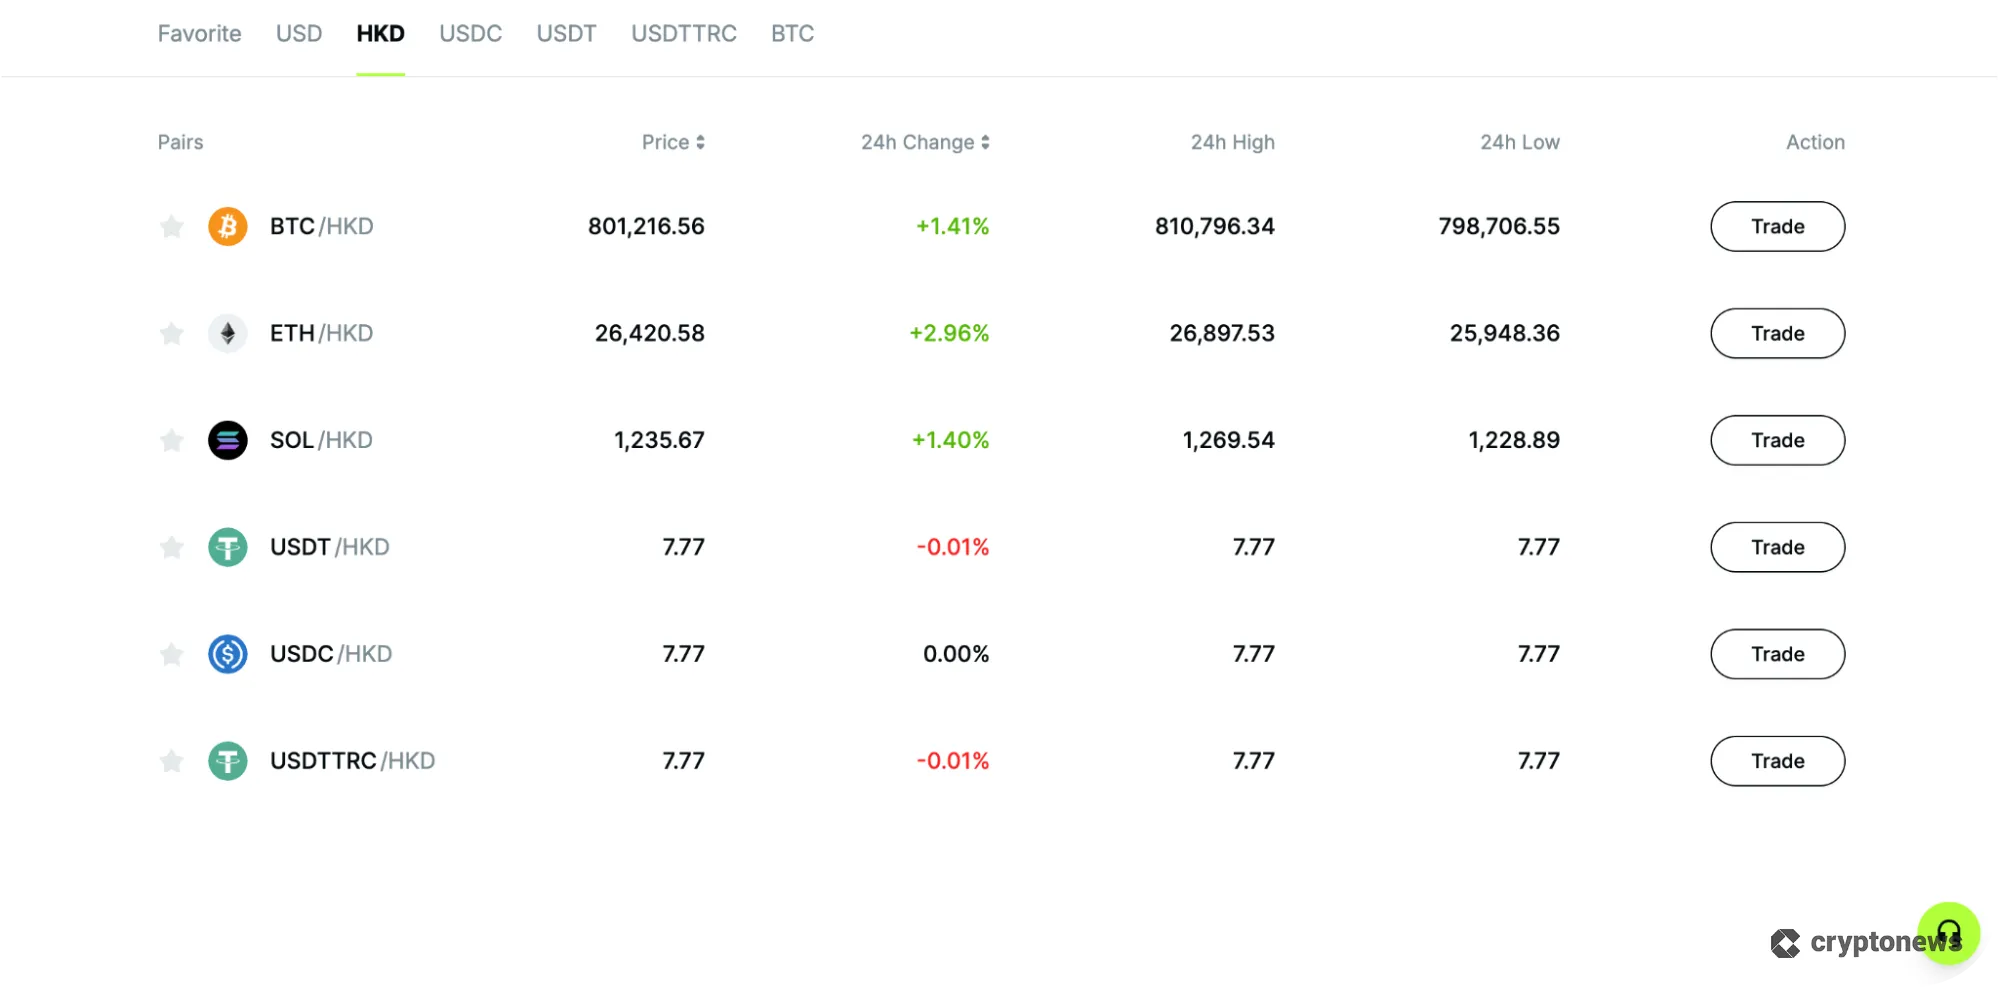Click the Bitcoin coin icon
The image size is (1999, 988).
pyautogui.click(x=227, y=226)
